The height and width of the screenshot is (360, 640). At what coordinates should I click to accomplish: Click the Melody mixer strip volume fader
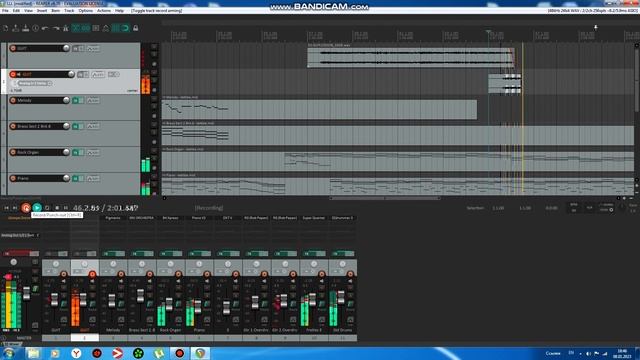click(112, 301)
